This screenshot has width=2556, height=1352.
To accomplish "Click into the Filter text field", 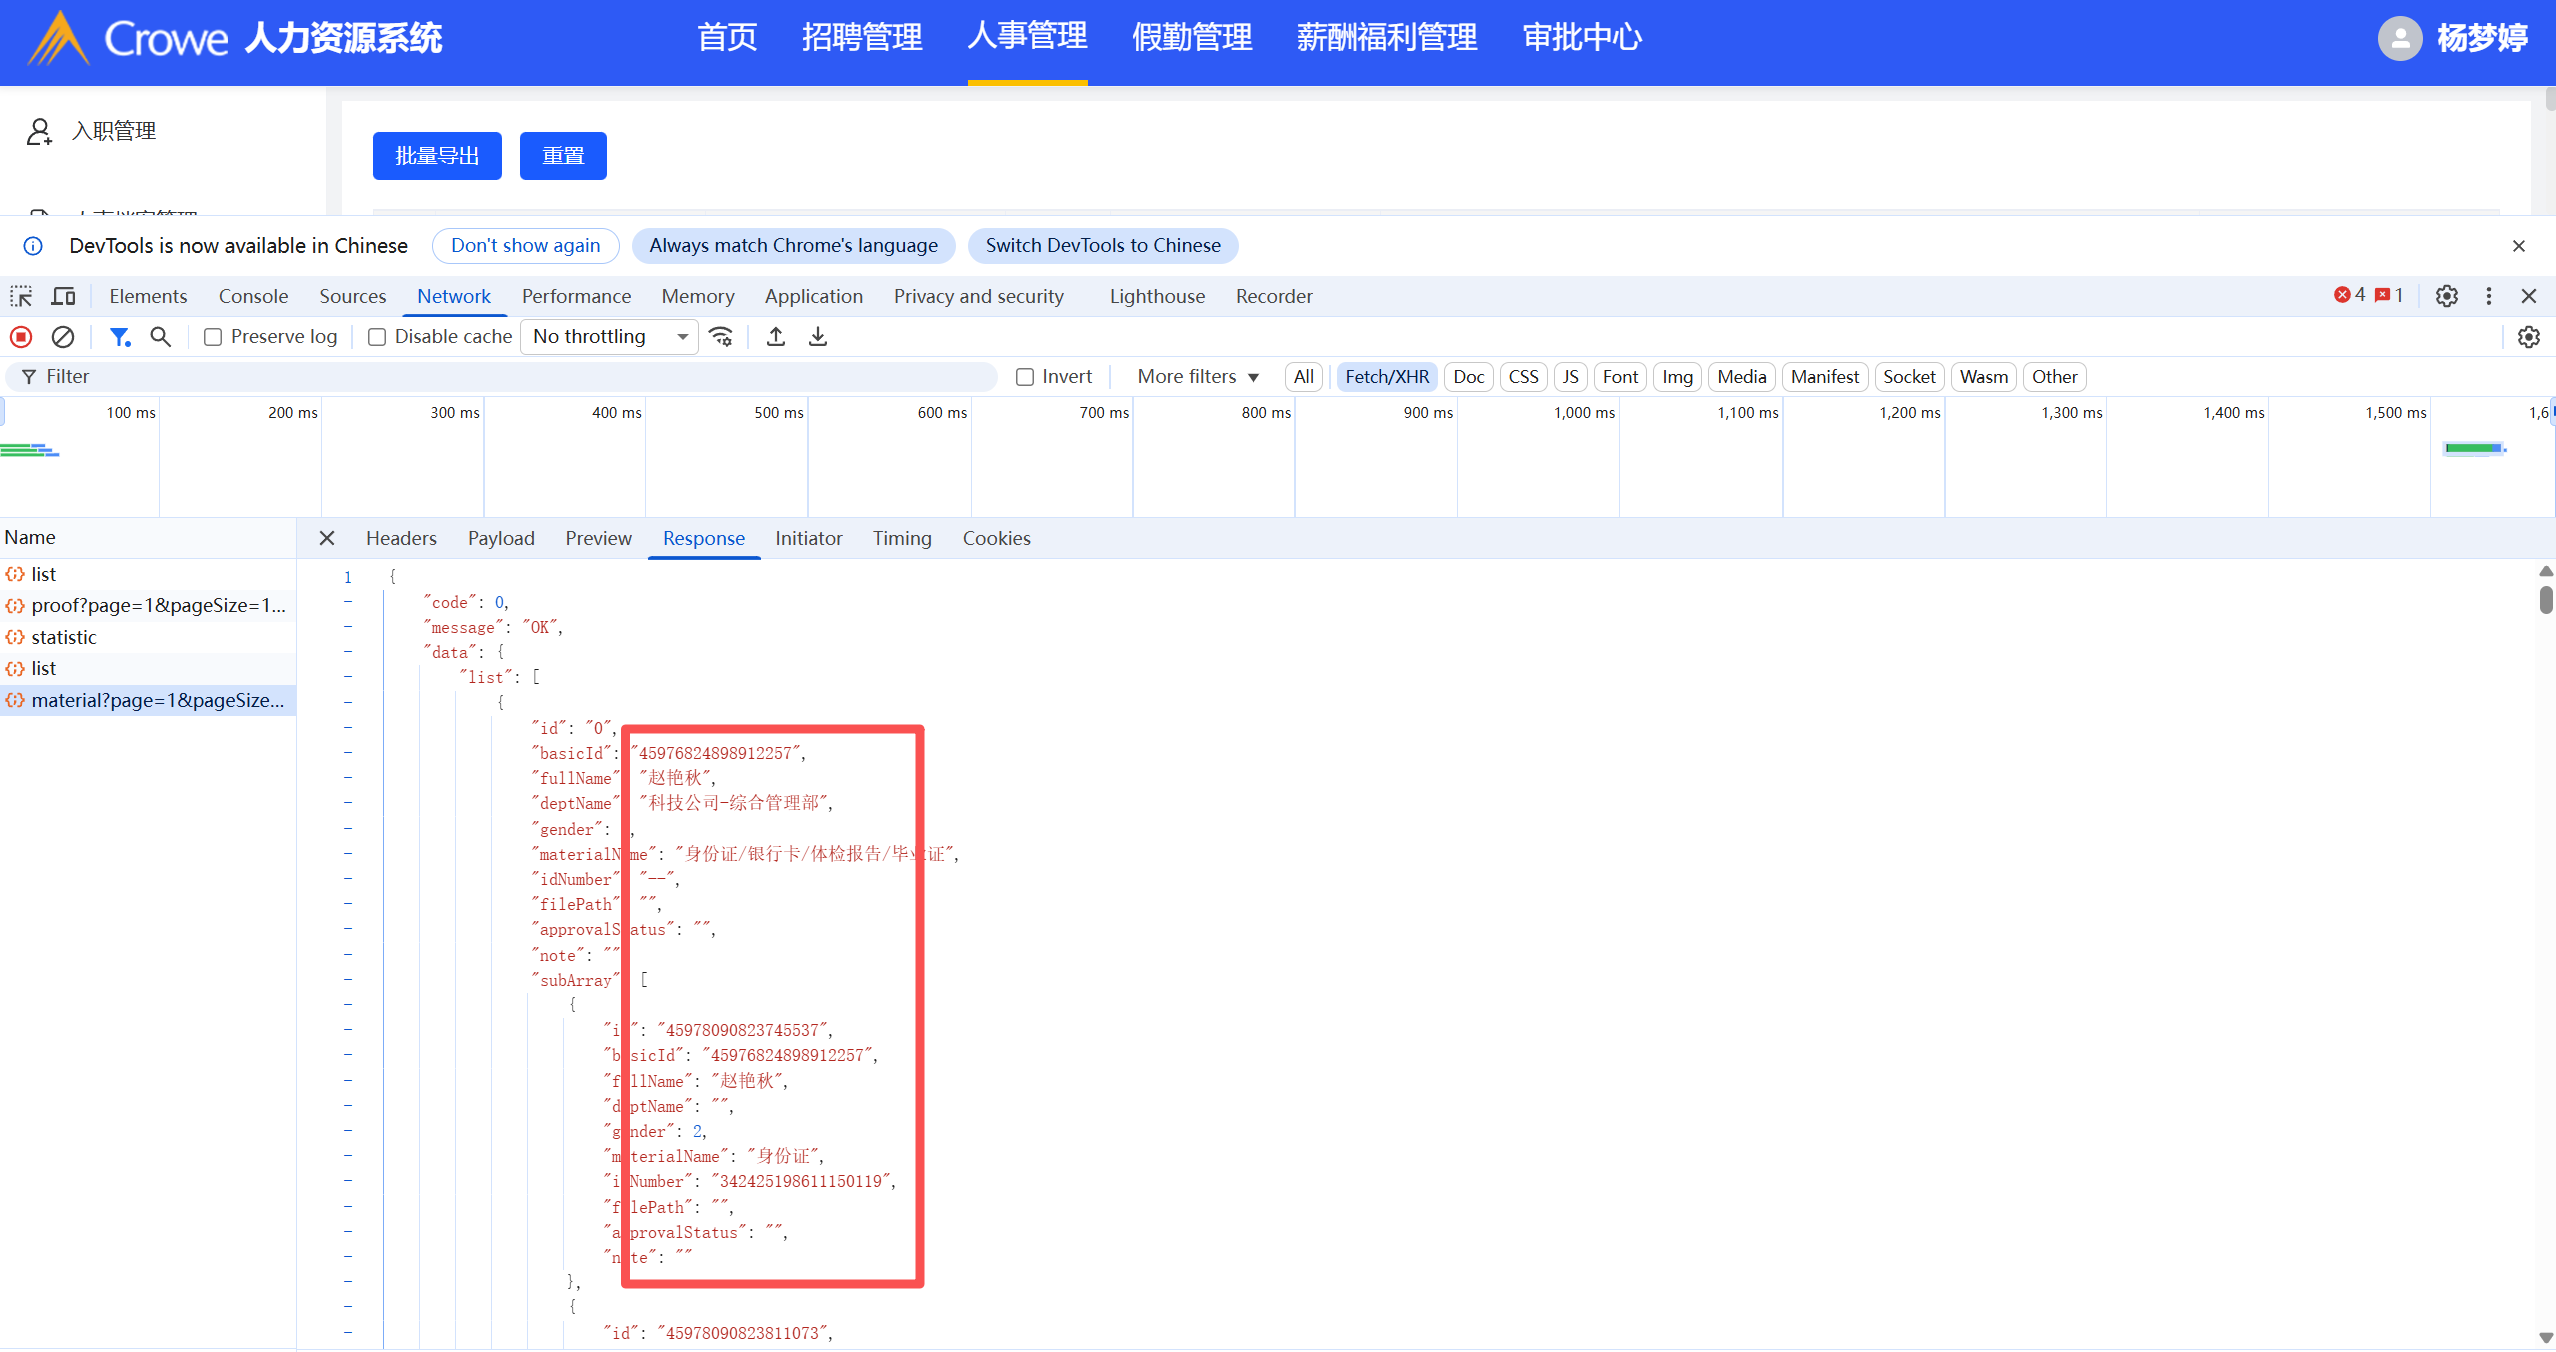I will (500, 377).
